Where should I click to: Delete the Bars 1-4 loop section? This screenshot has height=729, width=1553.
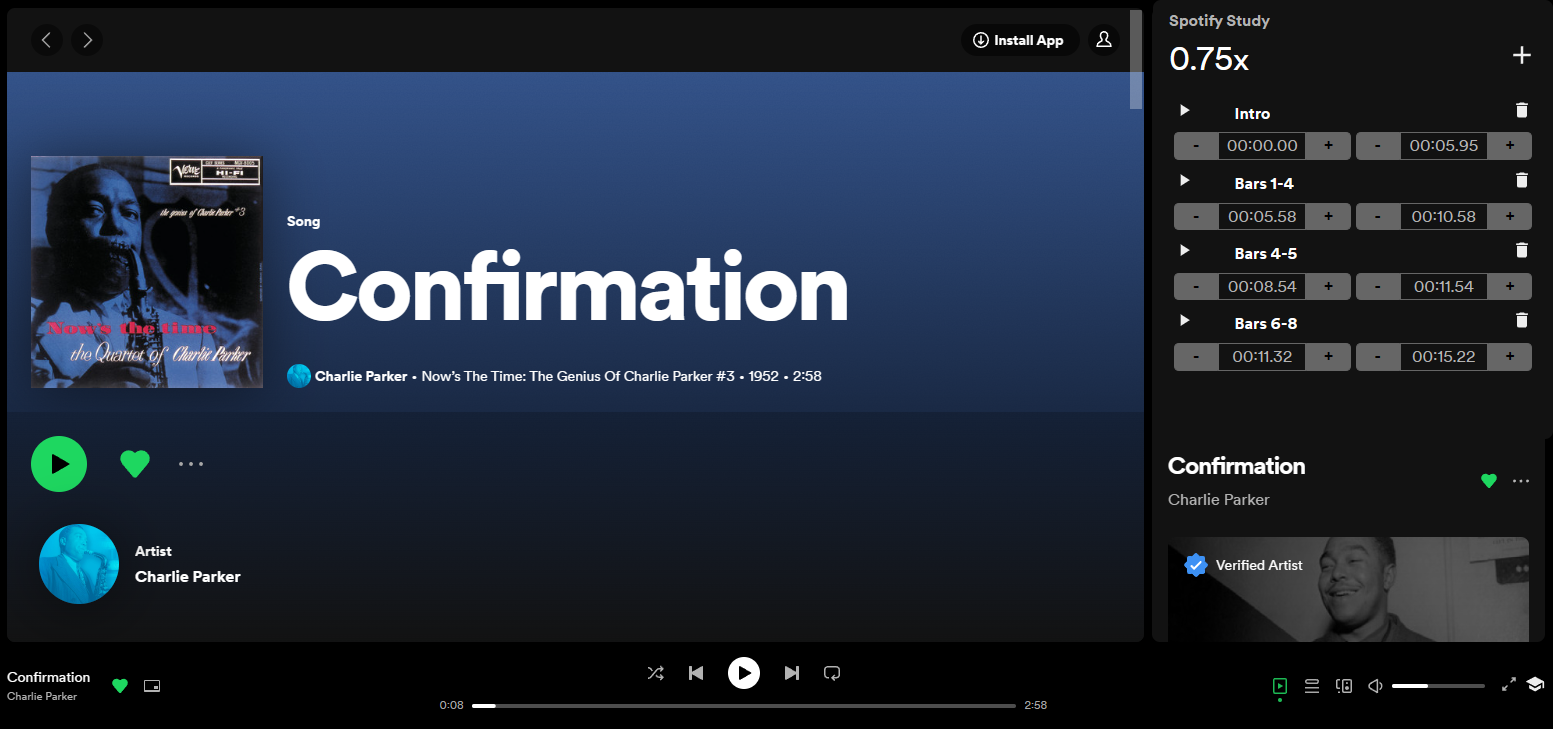click(x=1522, y=180)
